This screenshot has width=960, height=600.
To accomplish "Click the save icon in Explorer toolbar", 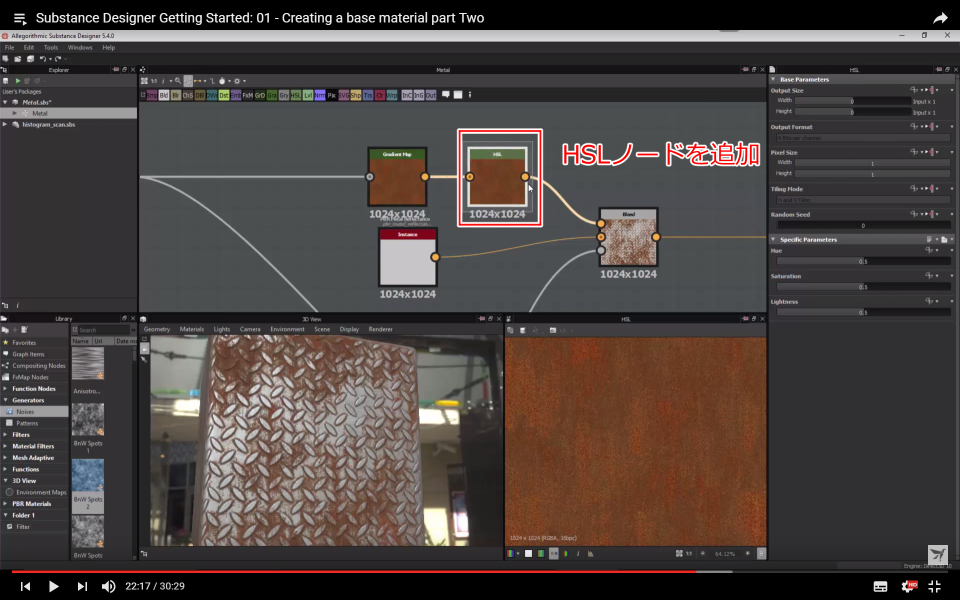I will 6,81.
